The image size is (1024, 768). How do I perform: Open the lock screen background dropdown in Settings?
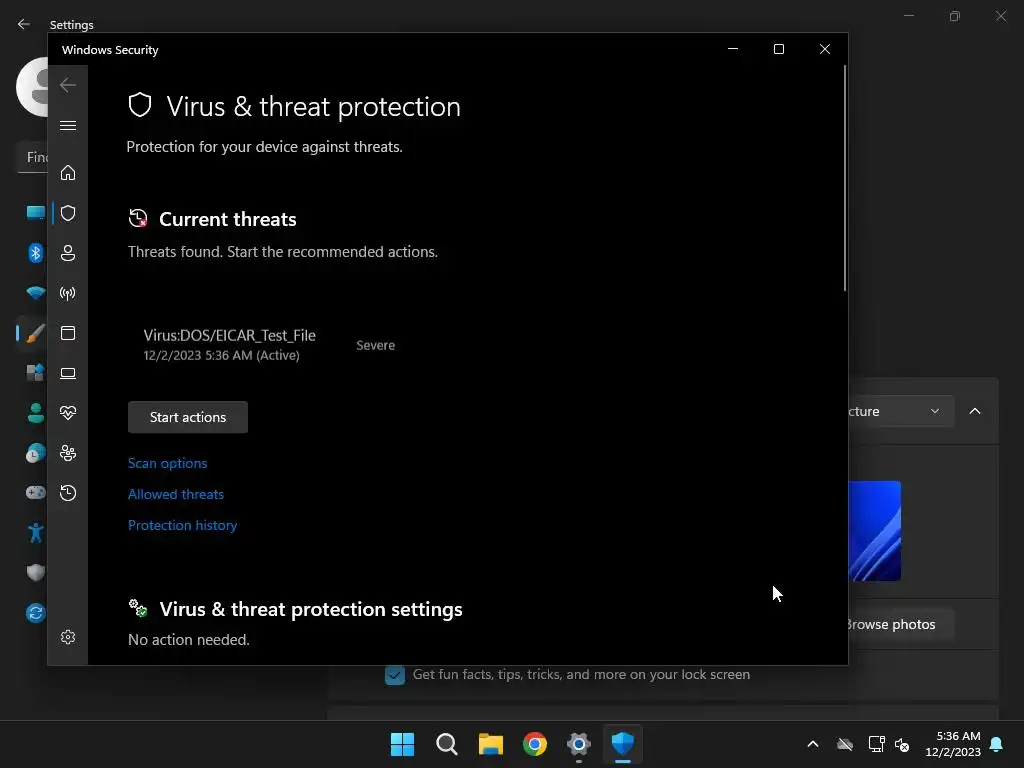click(901, 411)
